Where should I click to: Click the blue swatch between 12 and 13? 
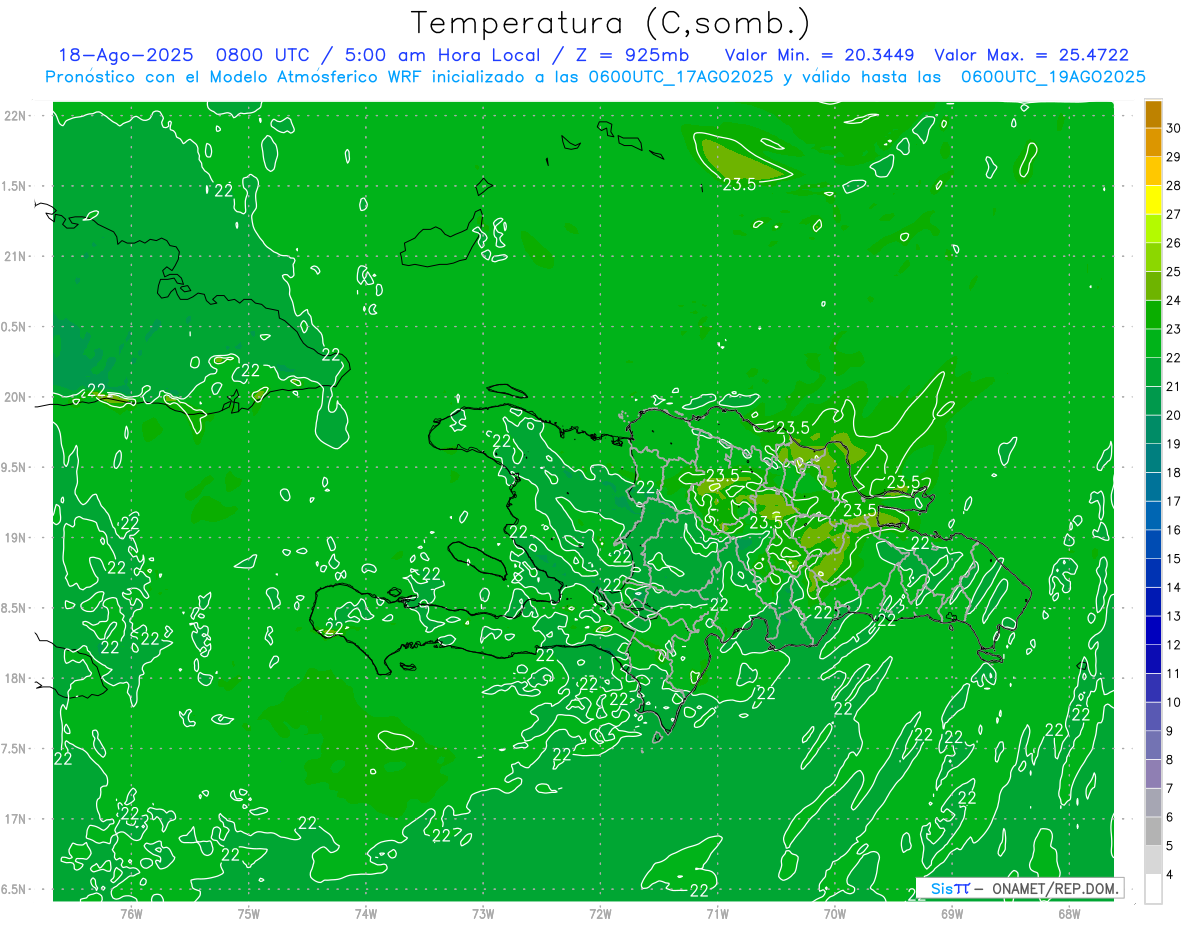[1153, 631]
